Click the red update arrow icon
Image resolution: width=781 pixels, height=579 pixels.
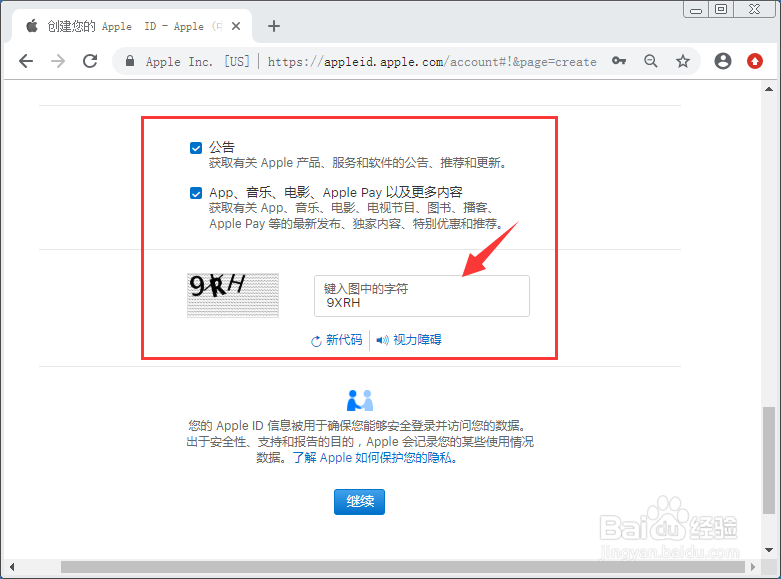click(x=755, y=61)
